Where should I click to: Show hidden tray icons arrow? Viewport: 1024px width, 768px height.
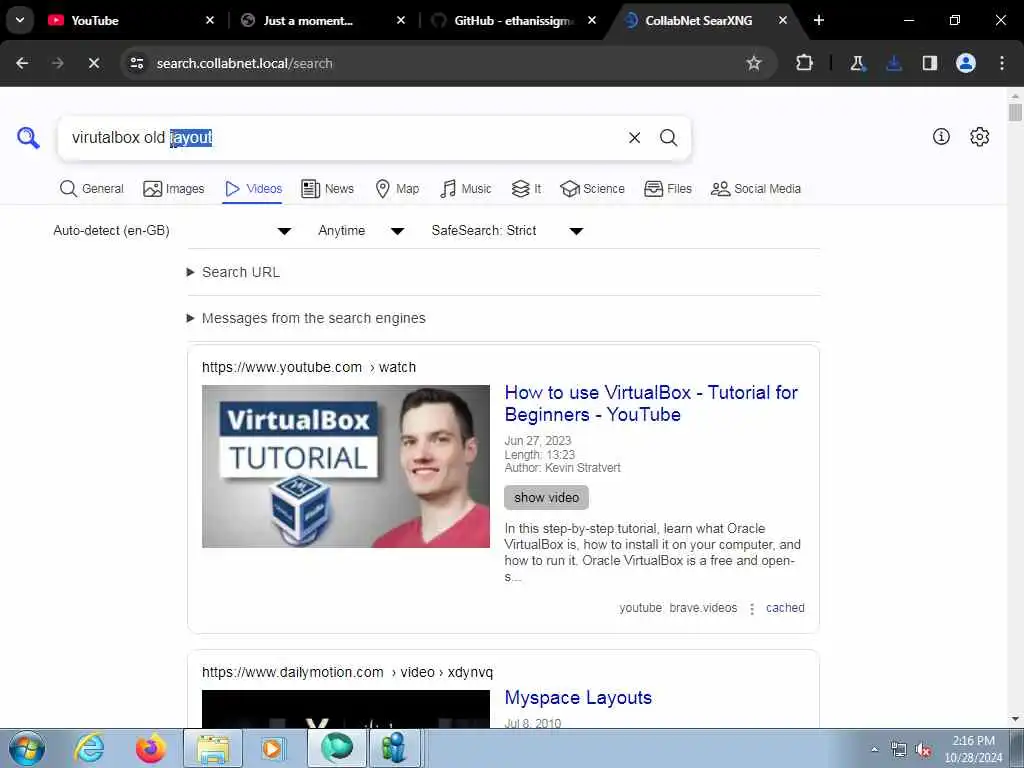(x=874, y=750)
